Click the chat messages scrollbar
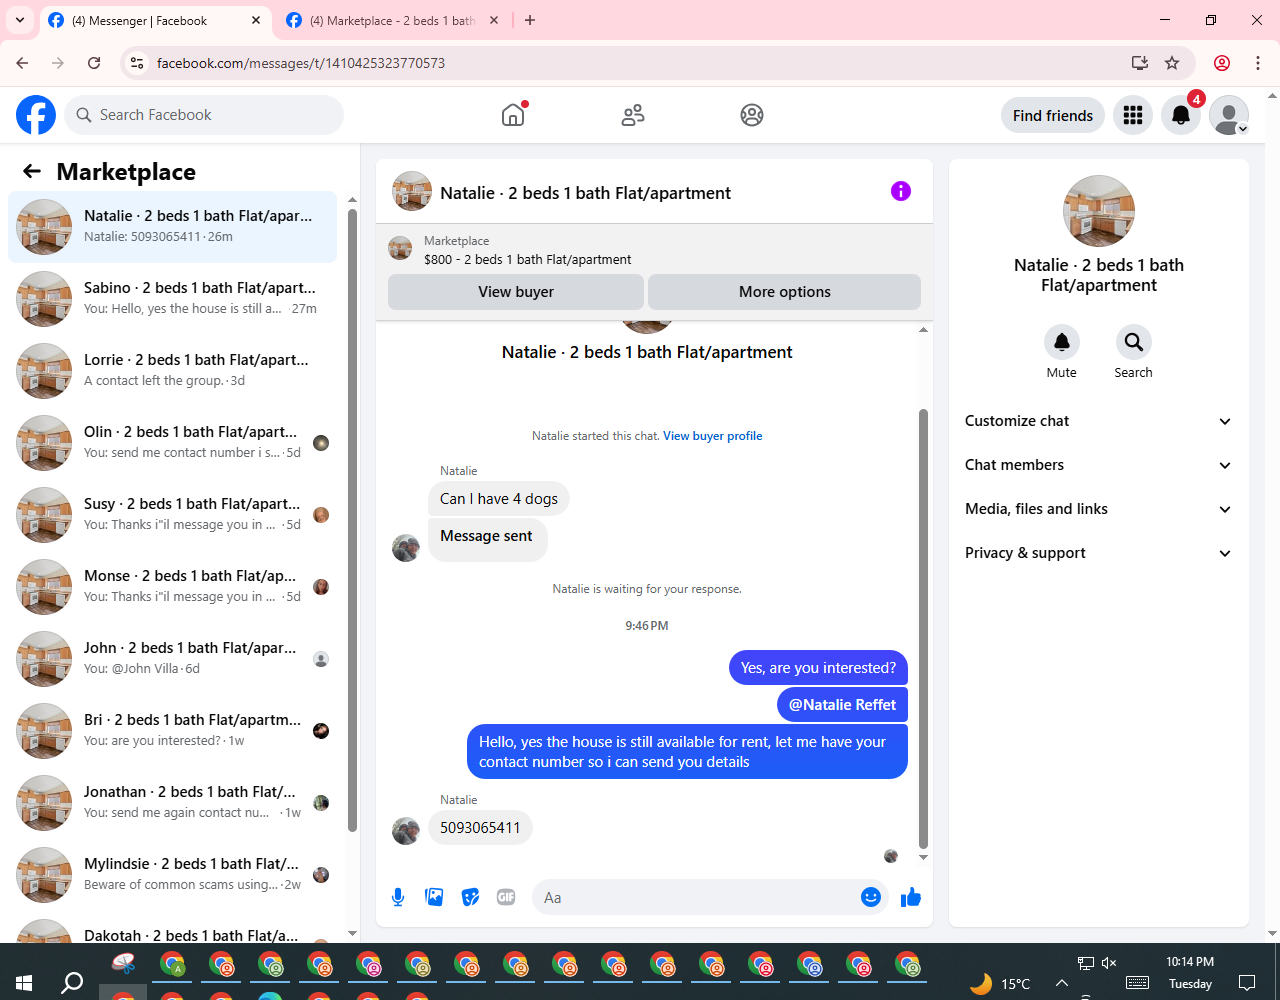This screenshot has height=1000, width=1280. (923, 628)
